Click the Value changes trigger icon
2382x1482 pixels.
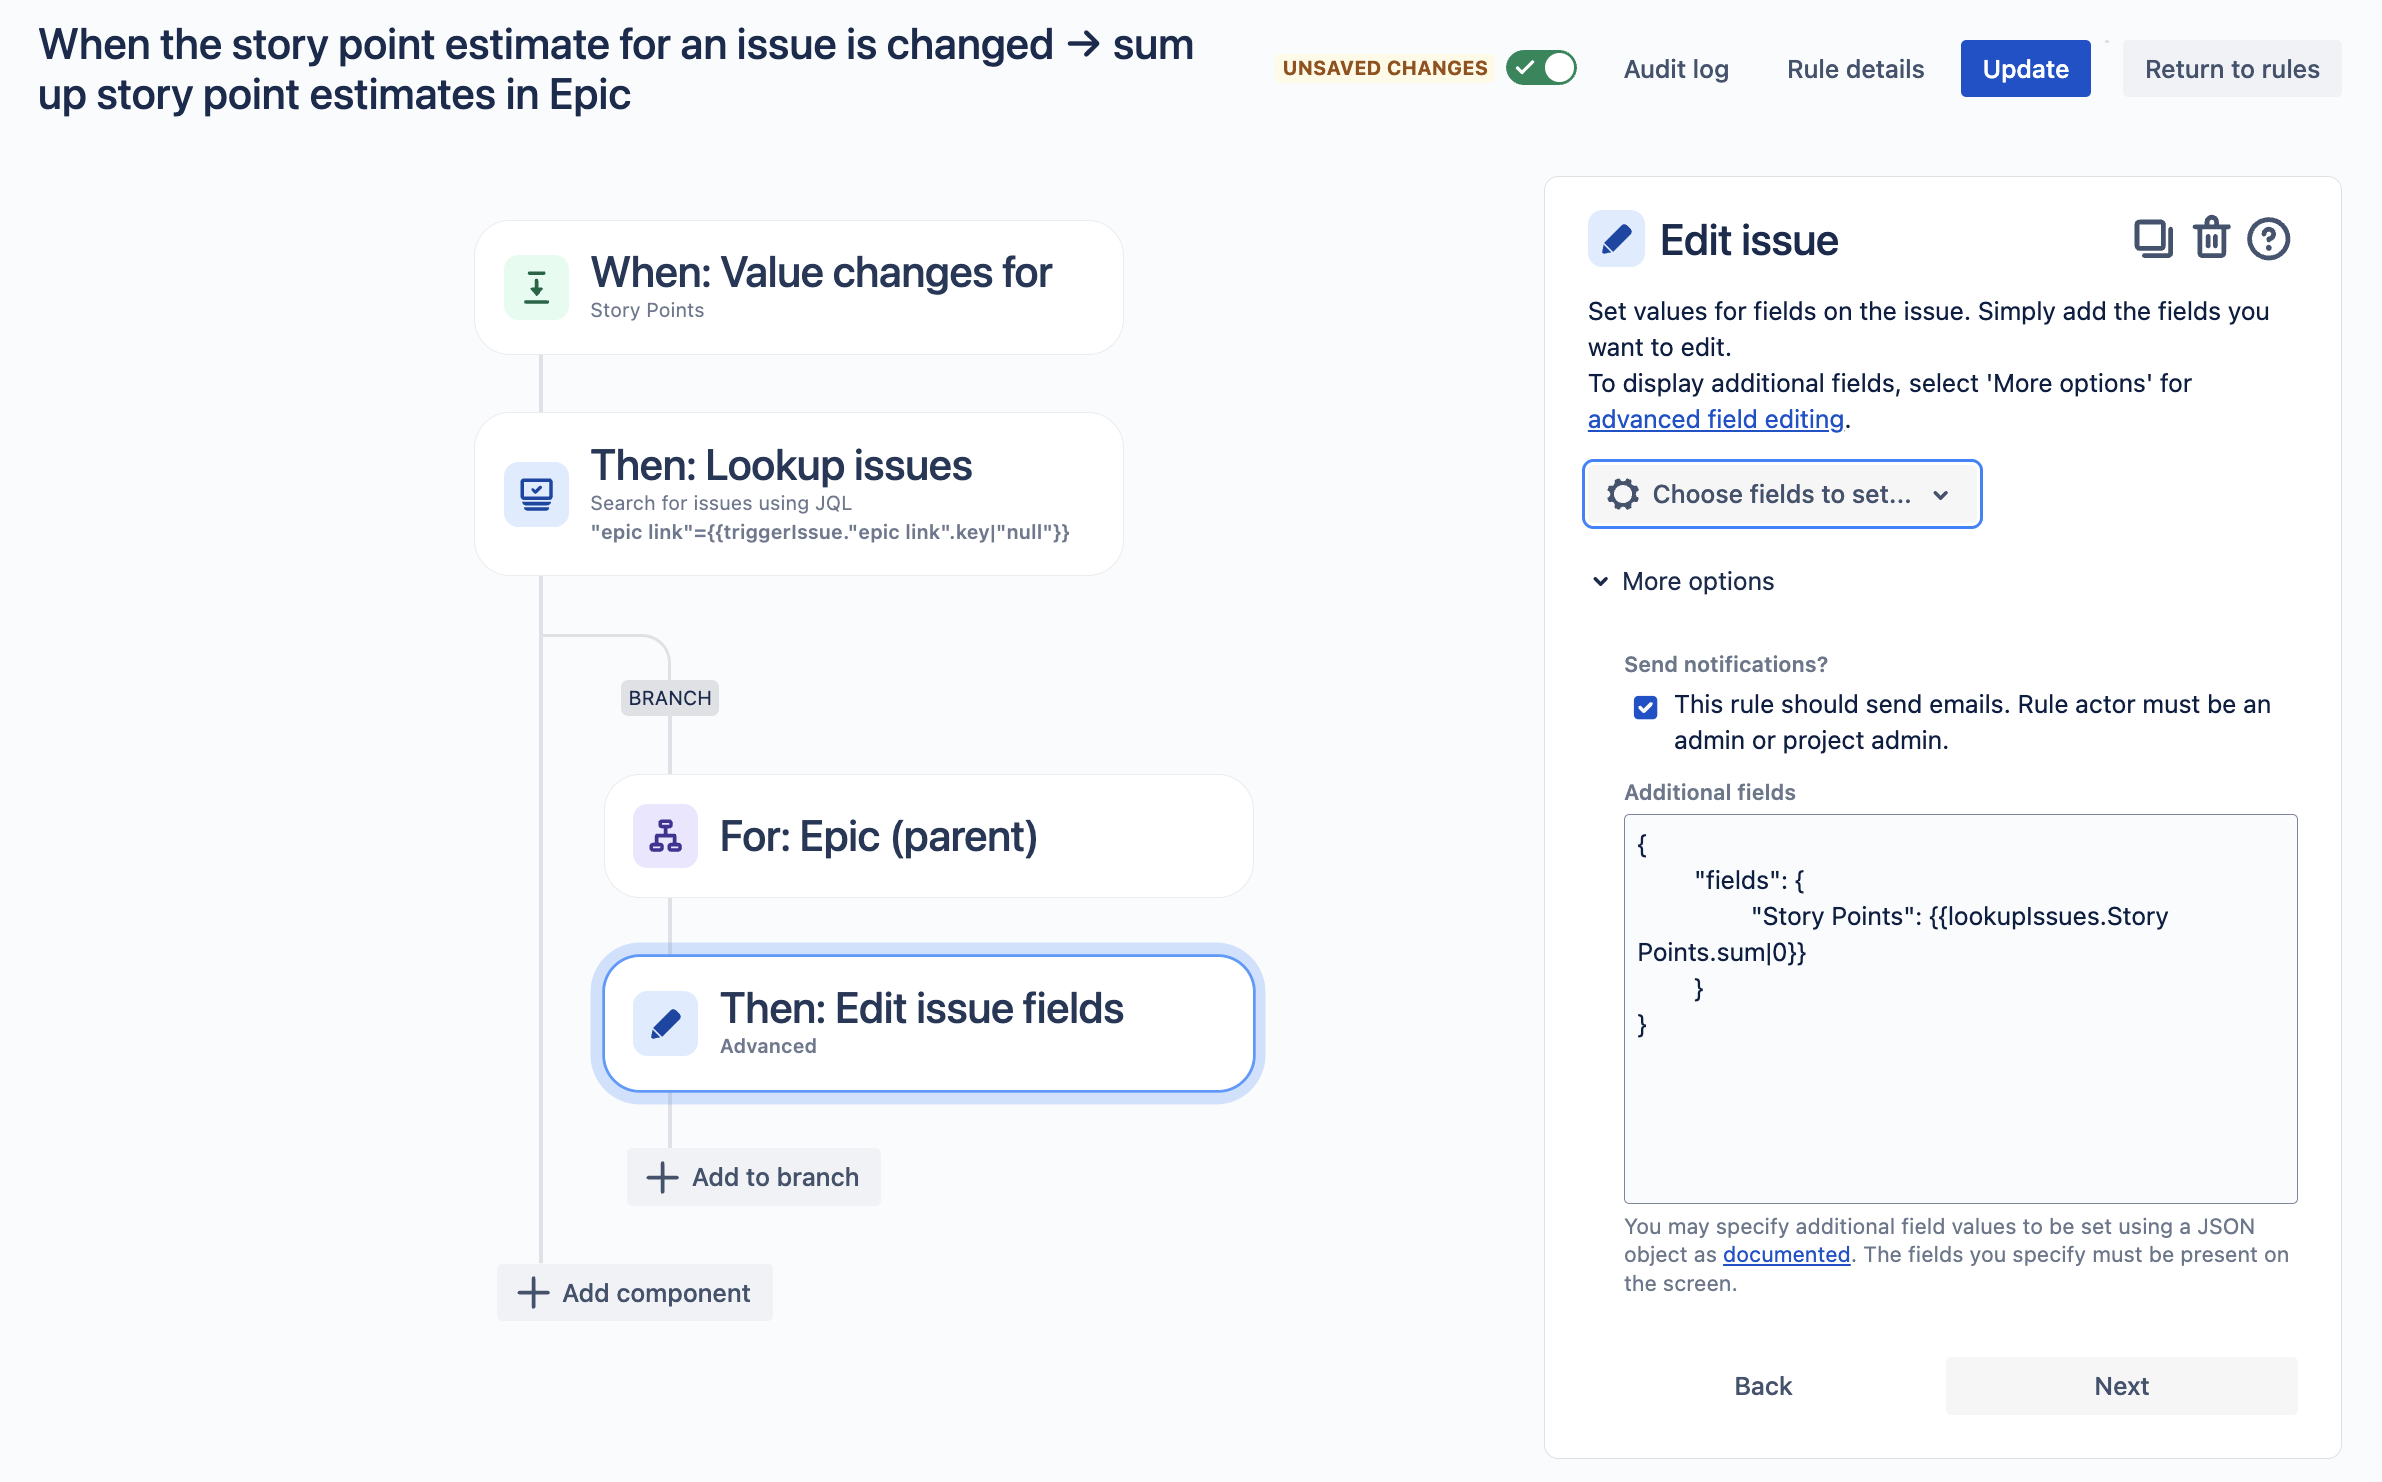click(x=536, y=287)
